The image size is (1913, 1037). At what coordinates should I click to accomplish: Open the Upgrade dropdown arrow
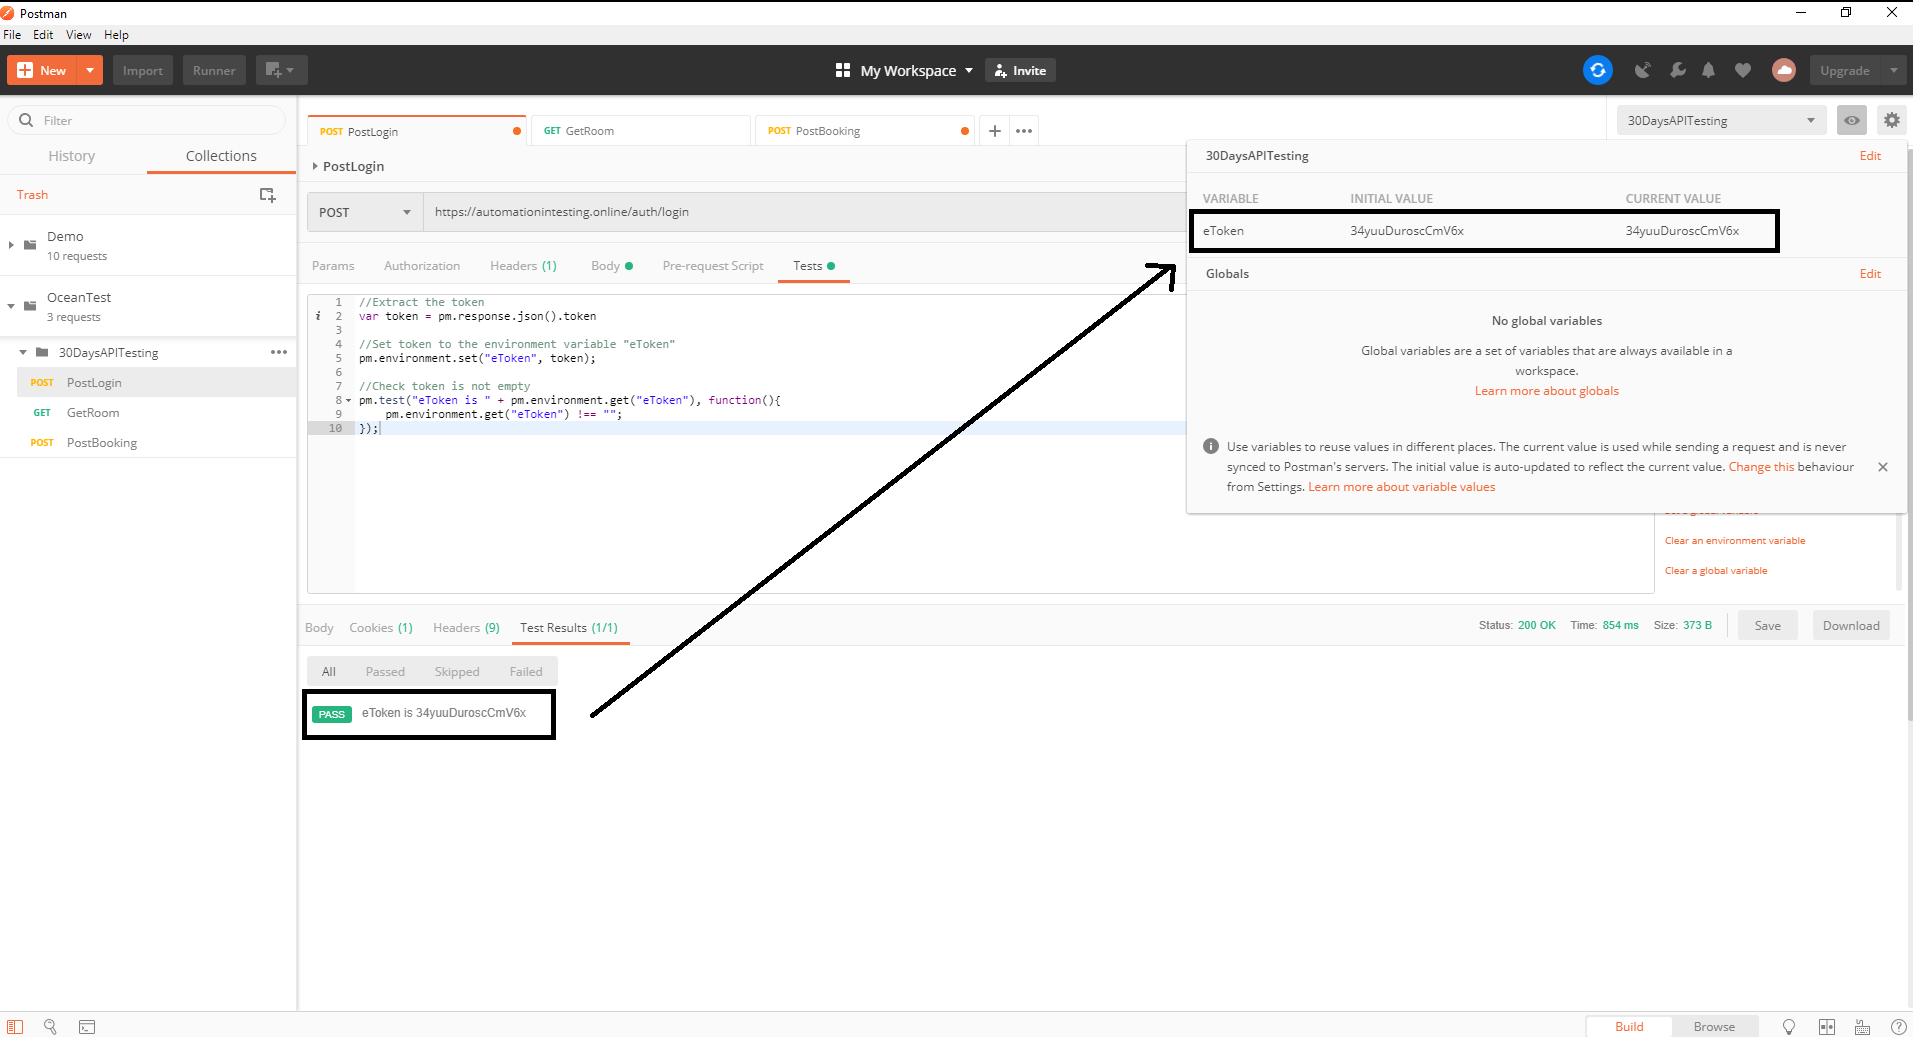pyautogui.click(x=1893, y=70)
